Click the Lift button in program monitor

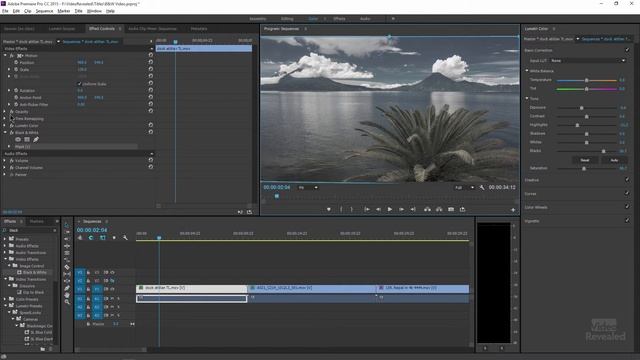coord(427,209)
